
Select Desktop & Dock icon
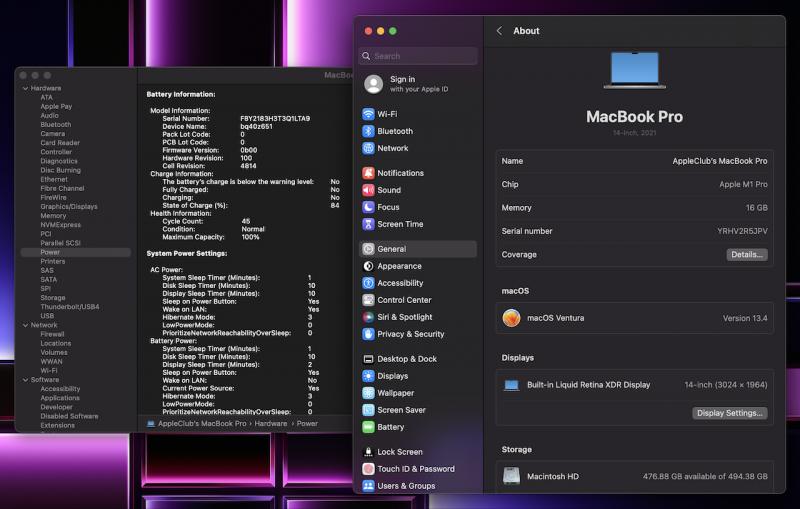click(368, 359)
